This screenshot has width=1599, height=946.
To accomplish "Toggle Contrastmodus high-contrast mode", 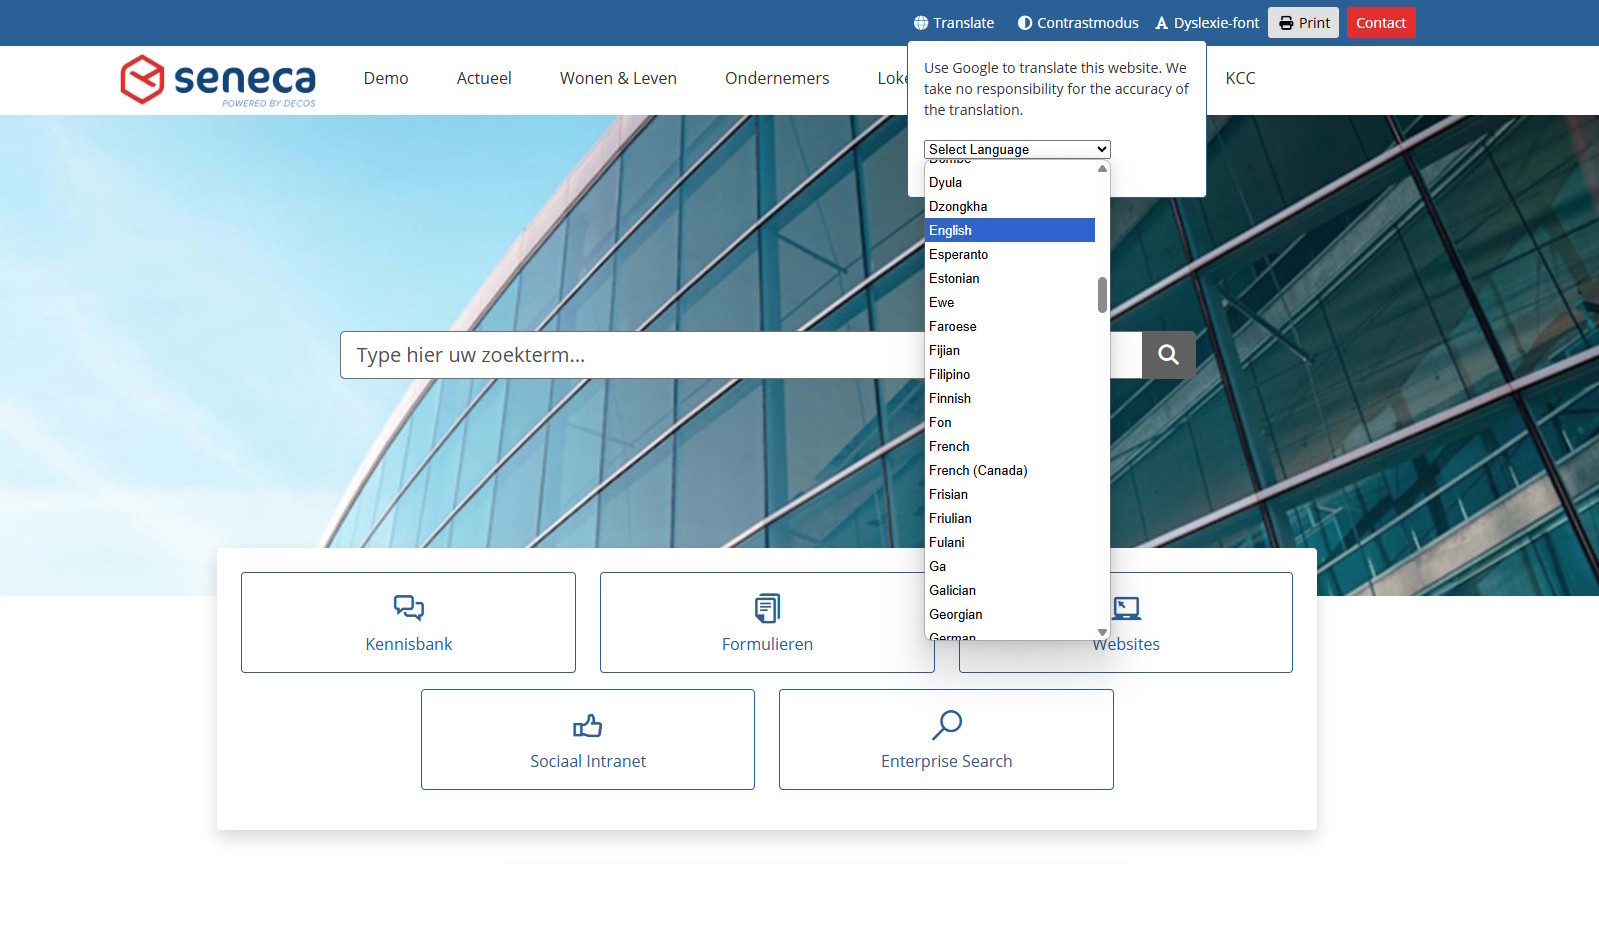I will pyautogui.click(x=1078, y=23).
